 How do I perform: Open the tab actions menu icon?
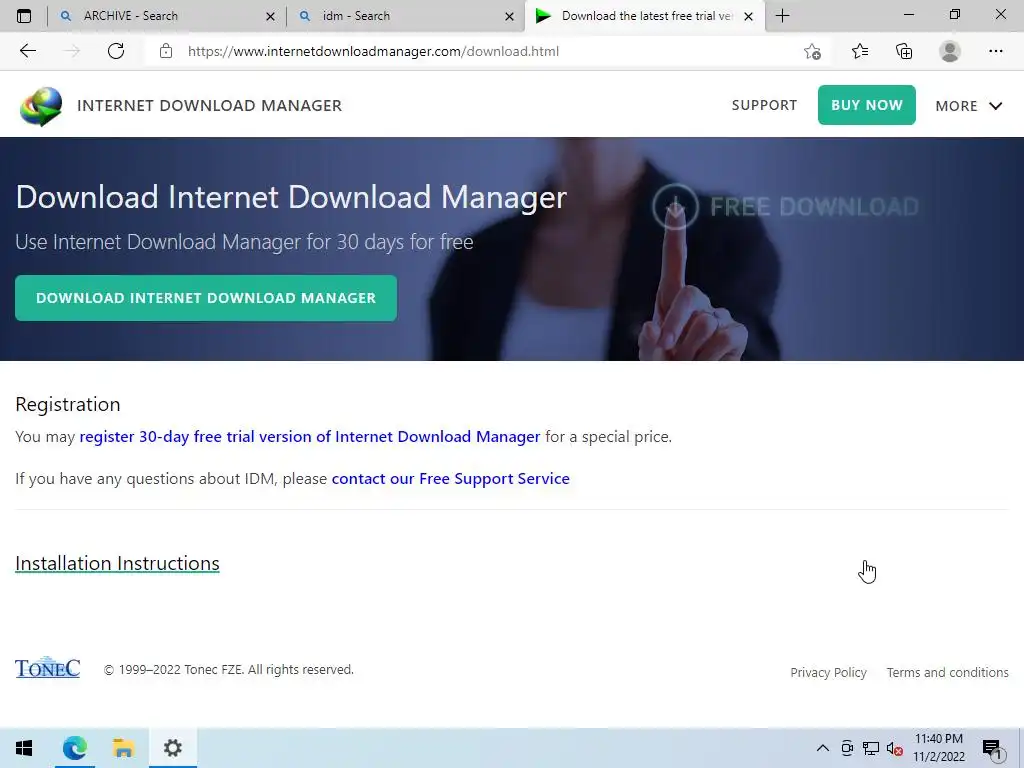click(24, 16)
